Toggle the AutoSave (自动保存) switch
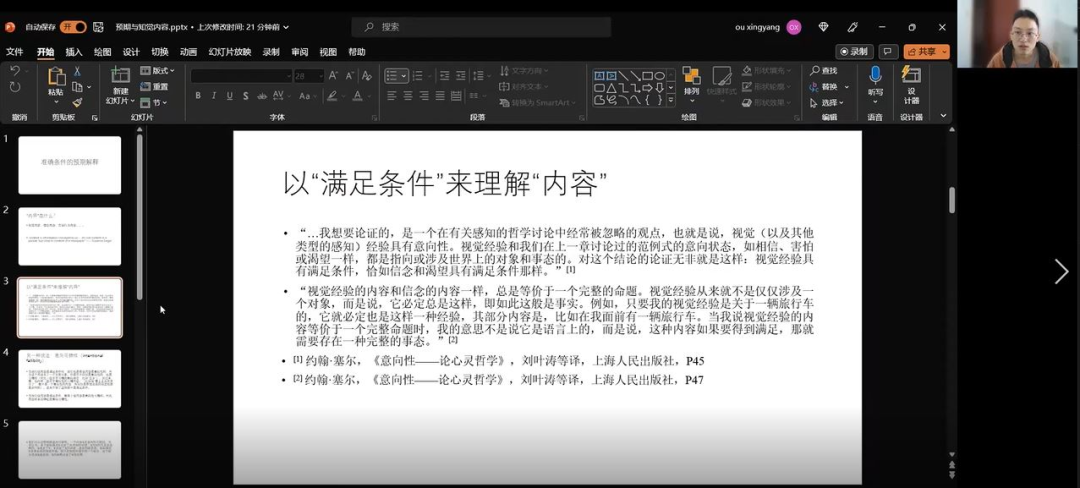Viewport: 1080px width, 488px height. 73,27
